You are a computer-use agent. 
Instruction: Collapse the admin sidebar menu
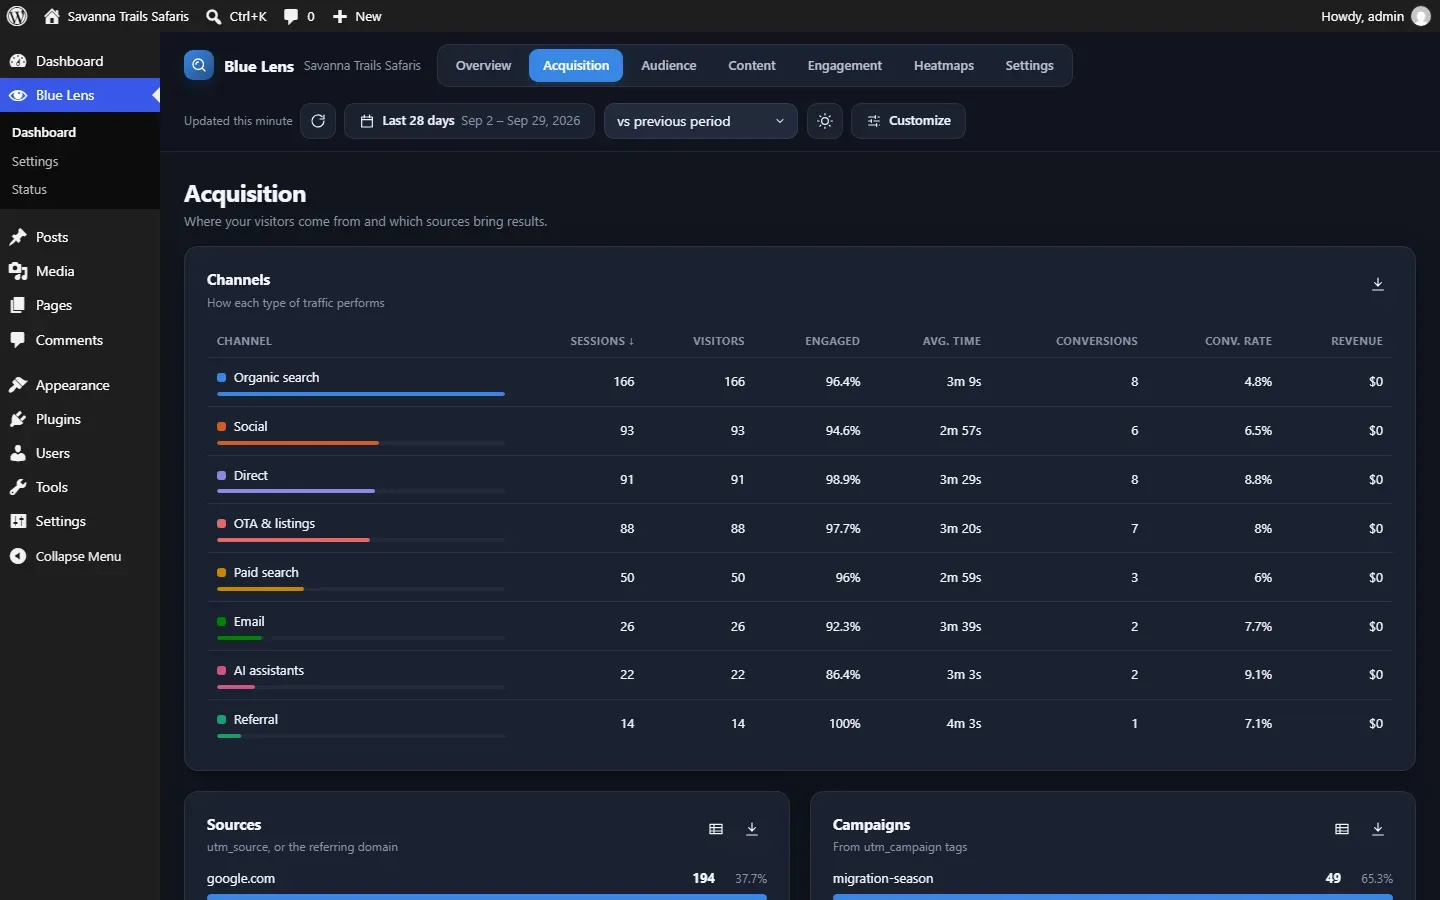pyautogui.click(x=80, y=556)
